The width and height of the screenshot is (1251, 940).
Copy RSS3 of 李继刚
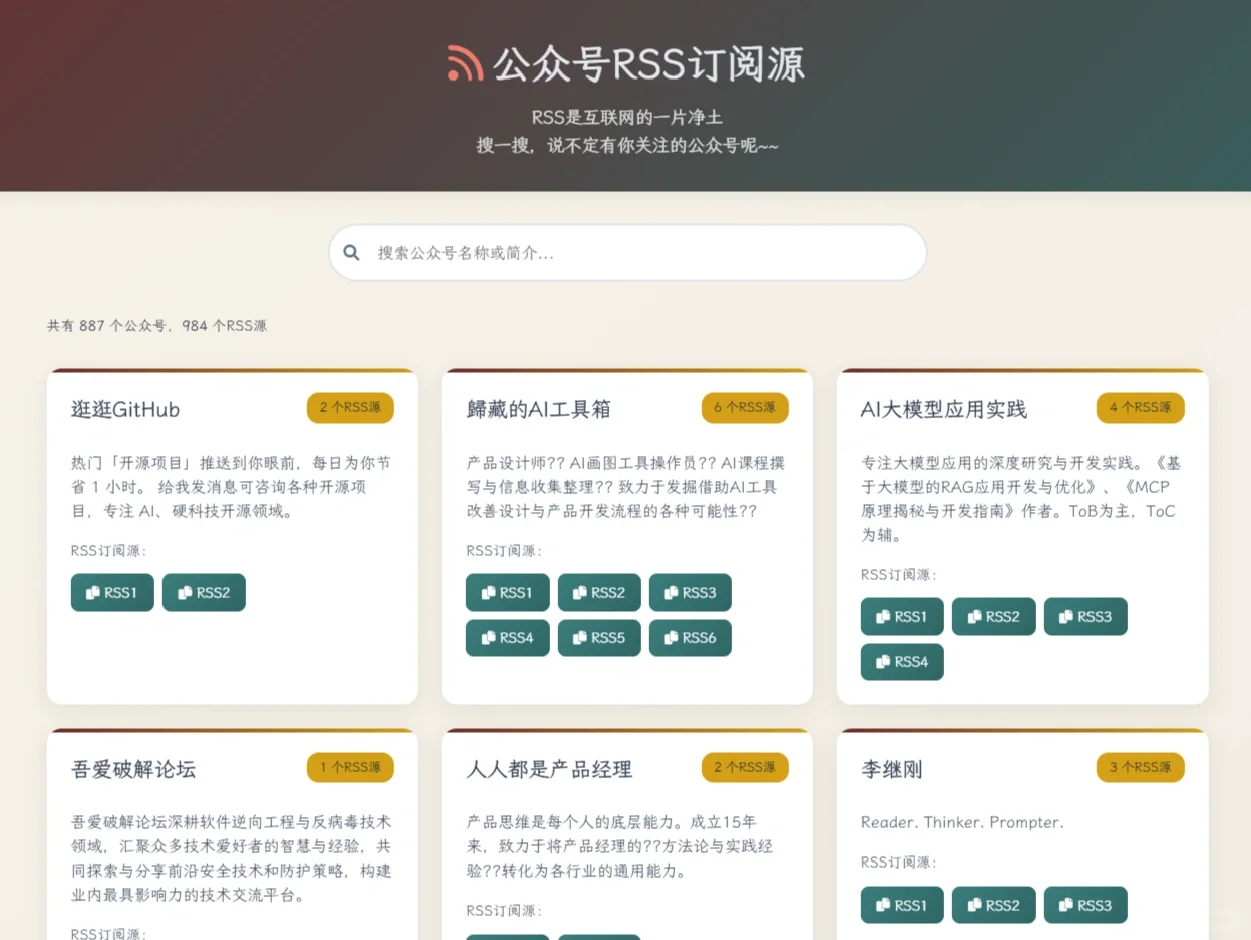(1086, 905)
